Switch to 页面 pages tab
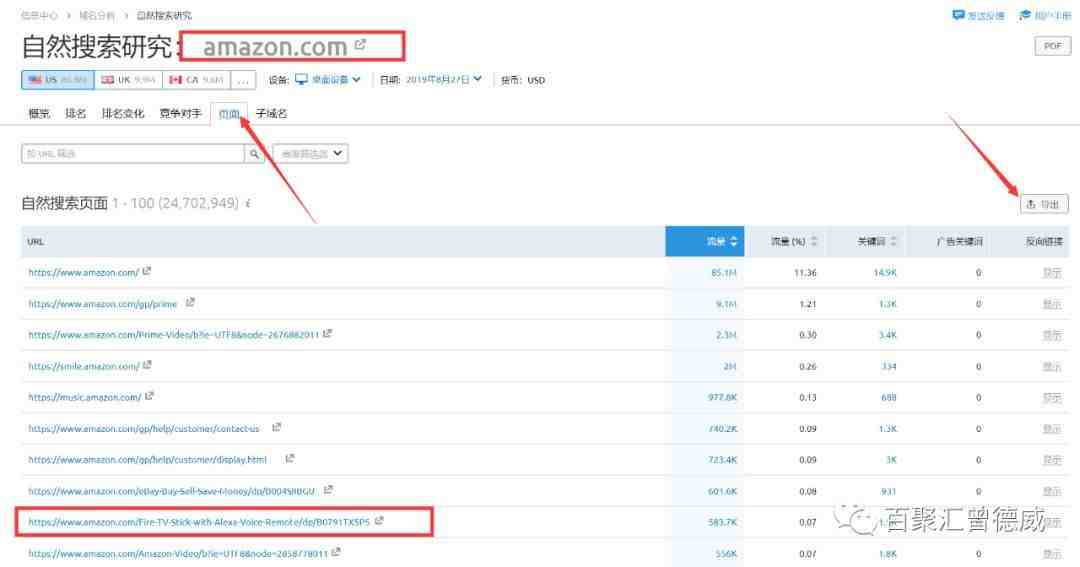Image resolution: width=1080 pixels, height=567 pixels. coord(229,114)
